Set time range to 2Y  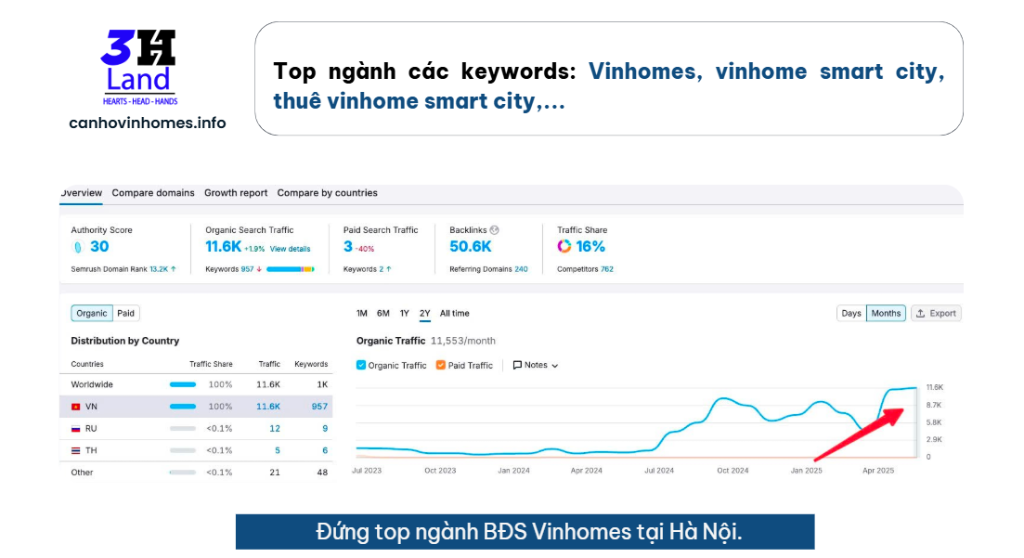pyautogui.click(x=425, y=314)
